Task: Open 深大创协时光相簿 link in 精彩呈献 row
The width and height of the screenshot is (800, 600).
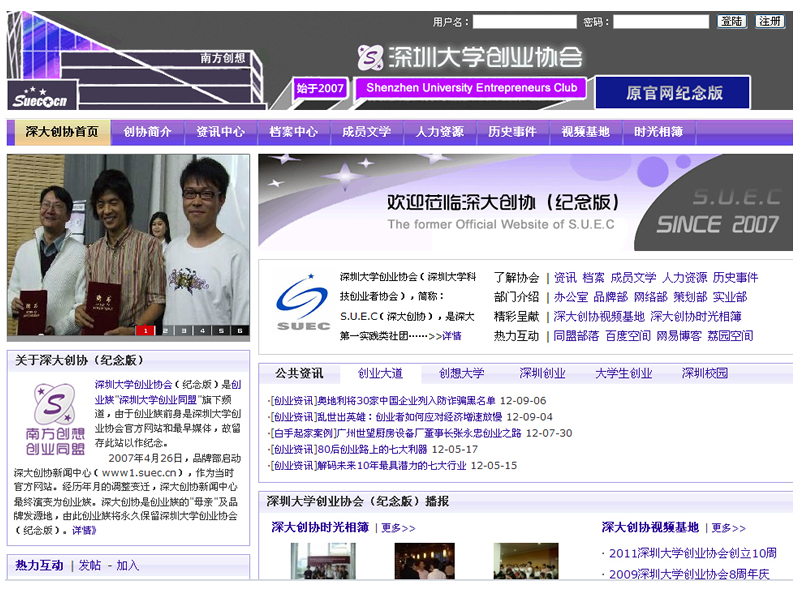Action: 696,316
